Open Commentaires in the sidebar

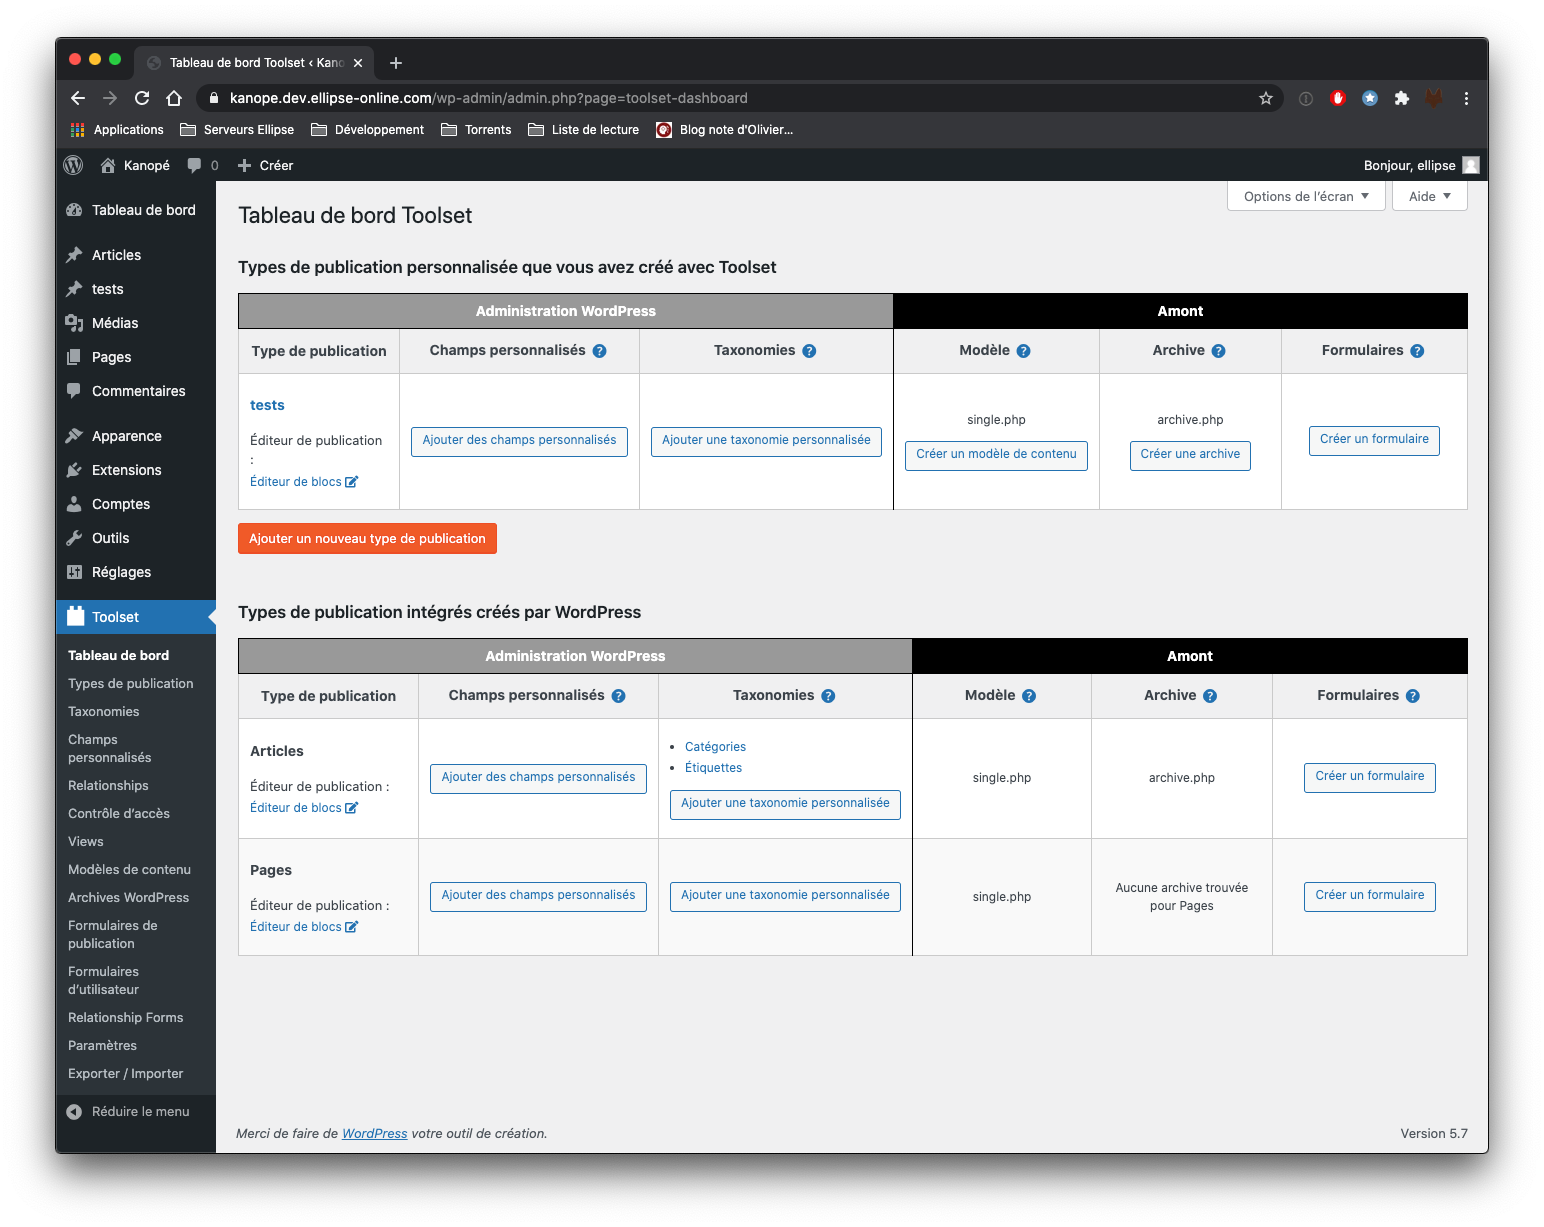136,391
